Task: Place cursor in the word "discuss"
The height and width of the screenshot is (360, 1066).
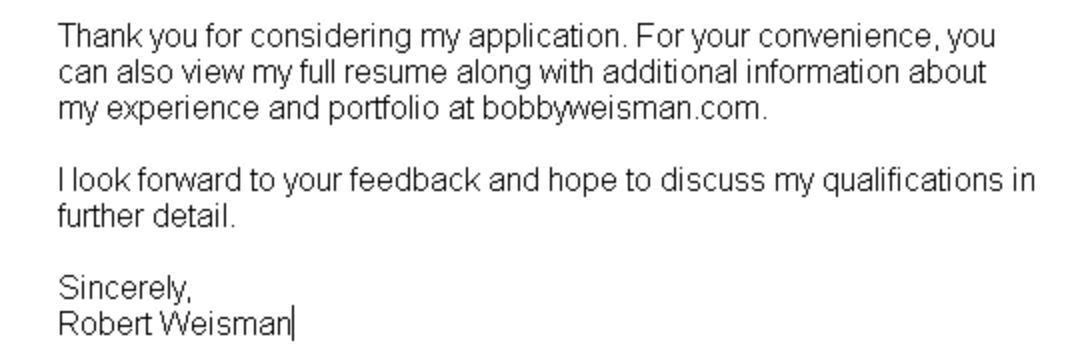Action: click(712, 181)
